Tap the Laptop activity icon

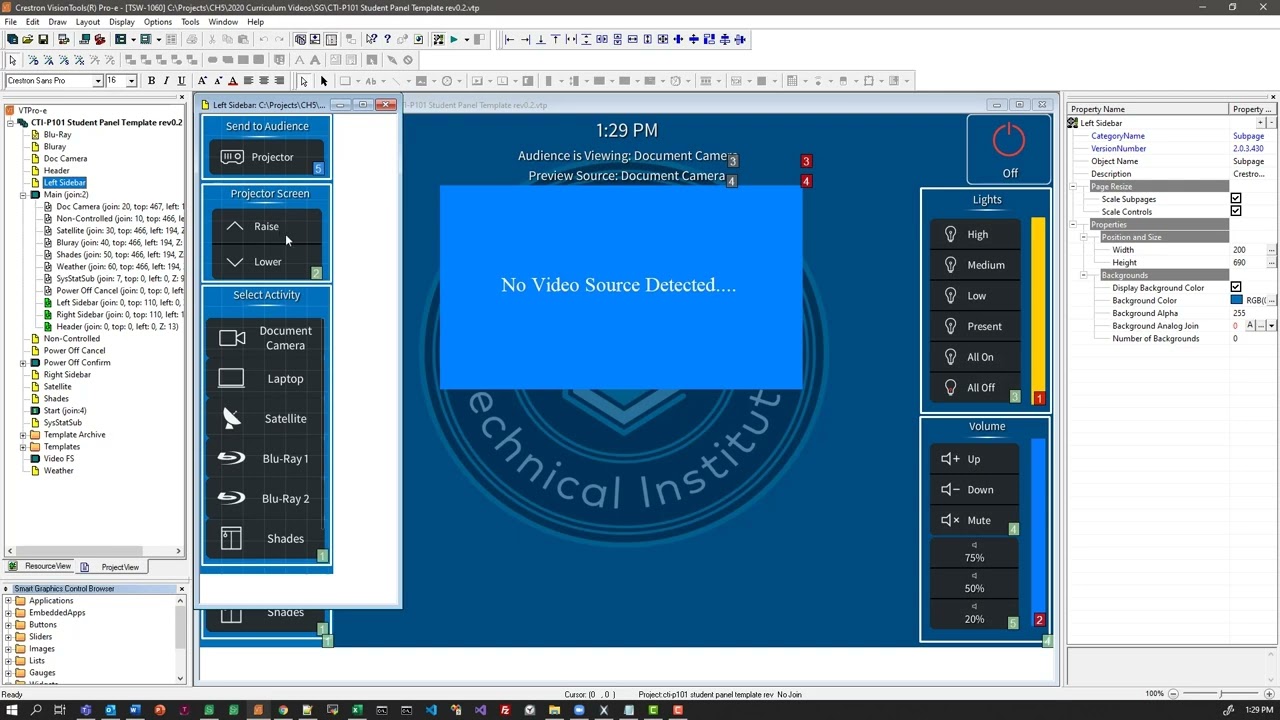click(231, 378)
